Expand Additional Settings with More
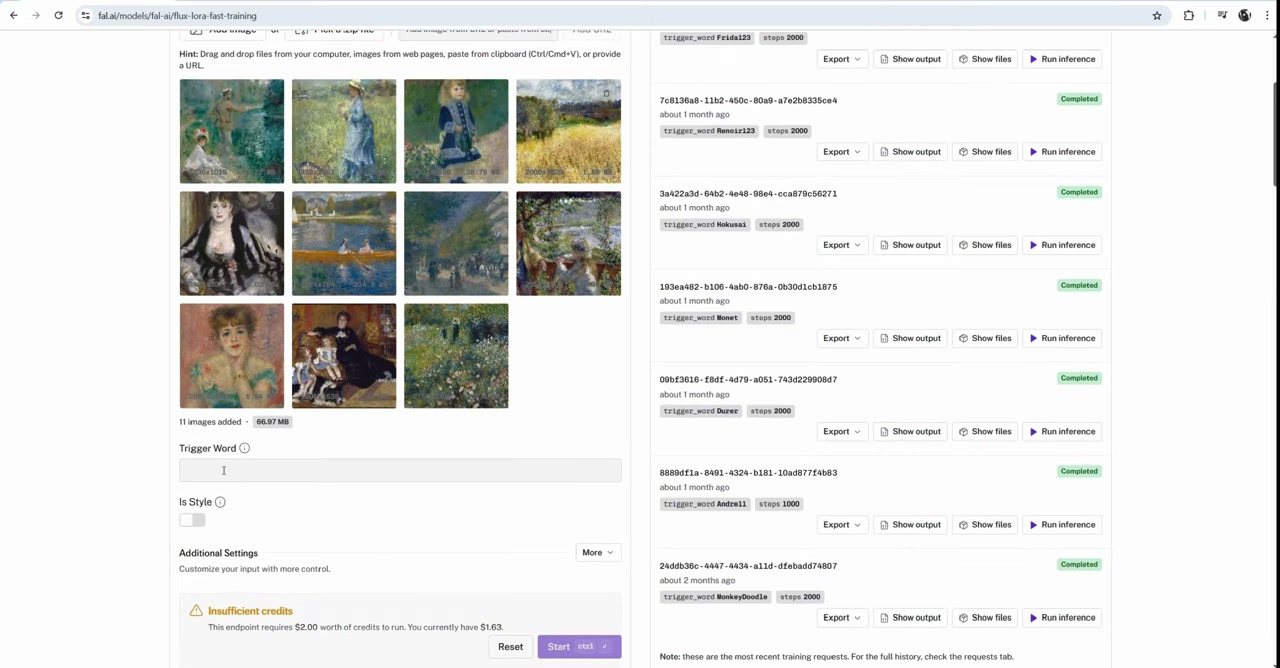Screen dimensions: 1280x668 [x=598, y=552]
